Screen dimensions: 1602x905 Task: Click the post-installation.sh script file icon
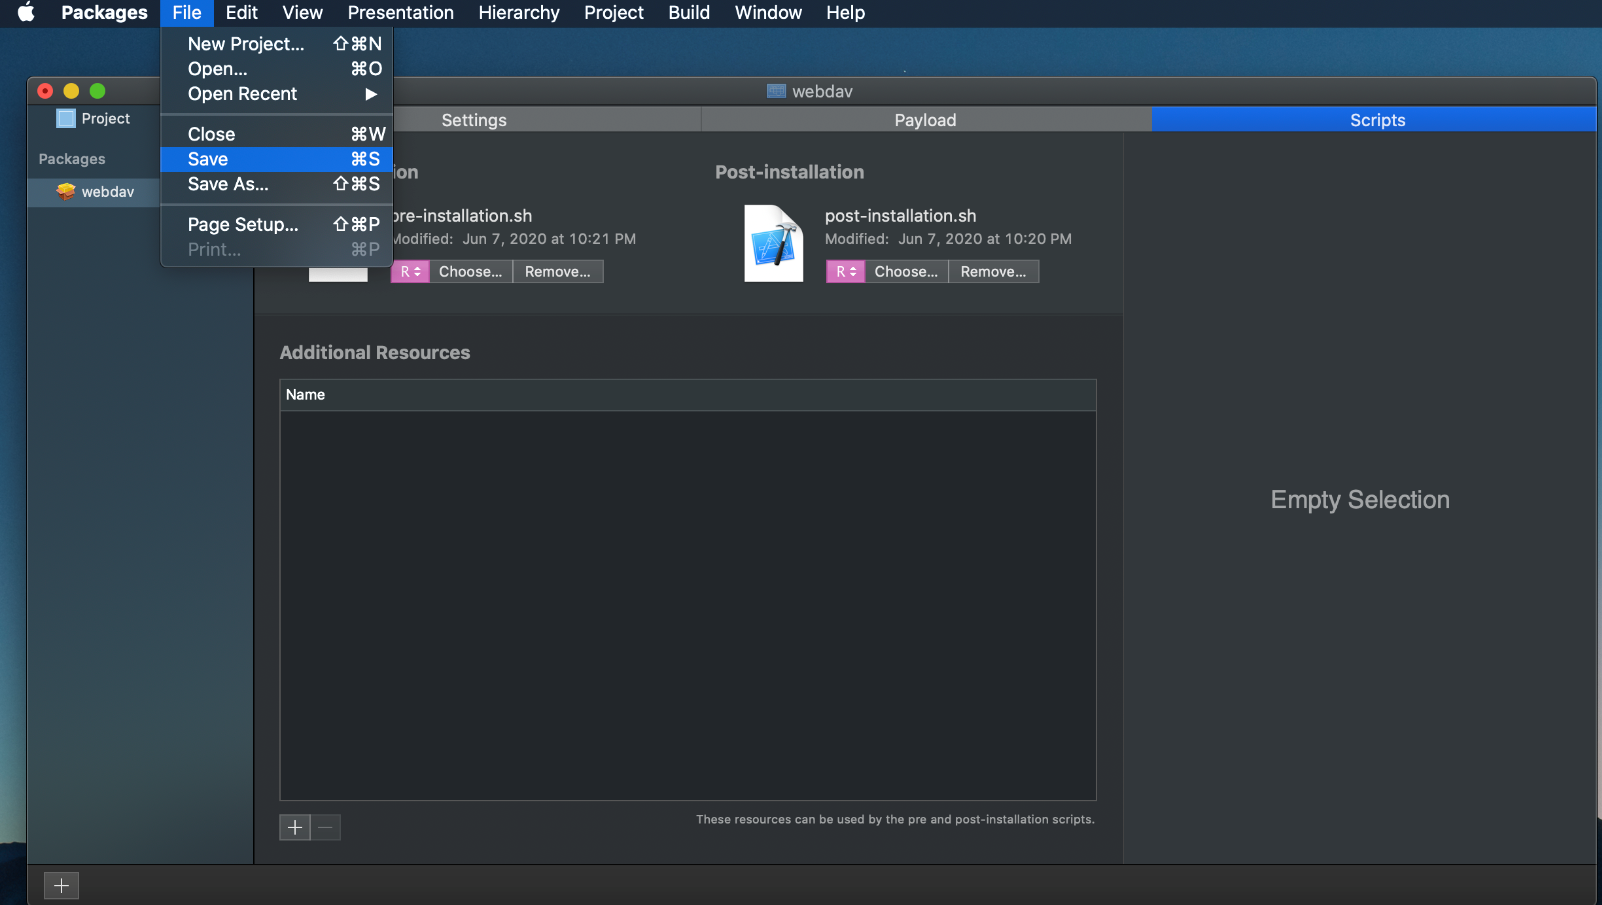coord(773,243)
